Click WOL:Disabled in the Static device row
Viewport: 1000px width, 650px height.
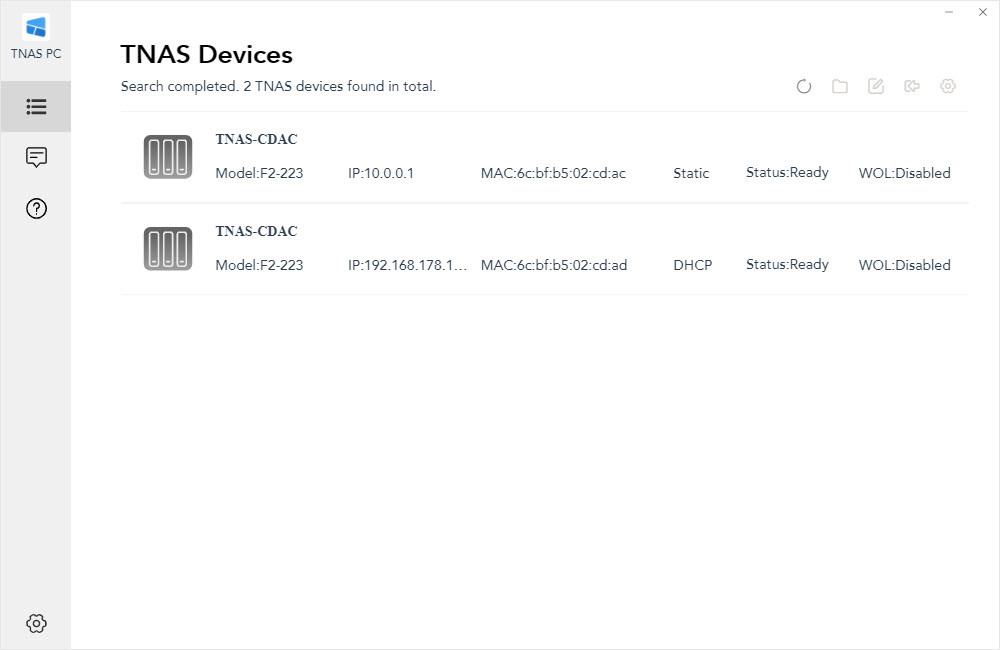[904, 173]
